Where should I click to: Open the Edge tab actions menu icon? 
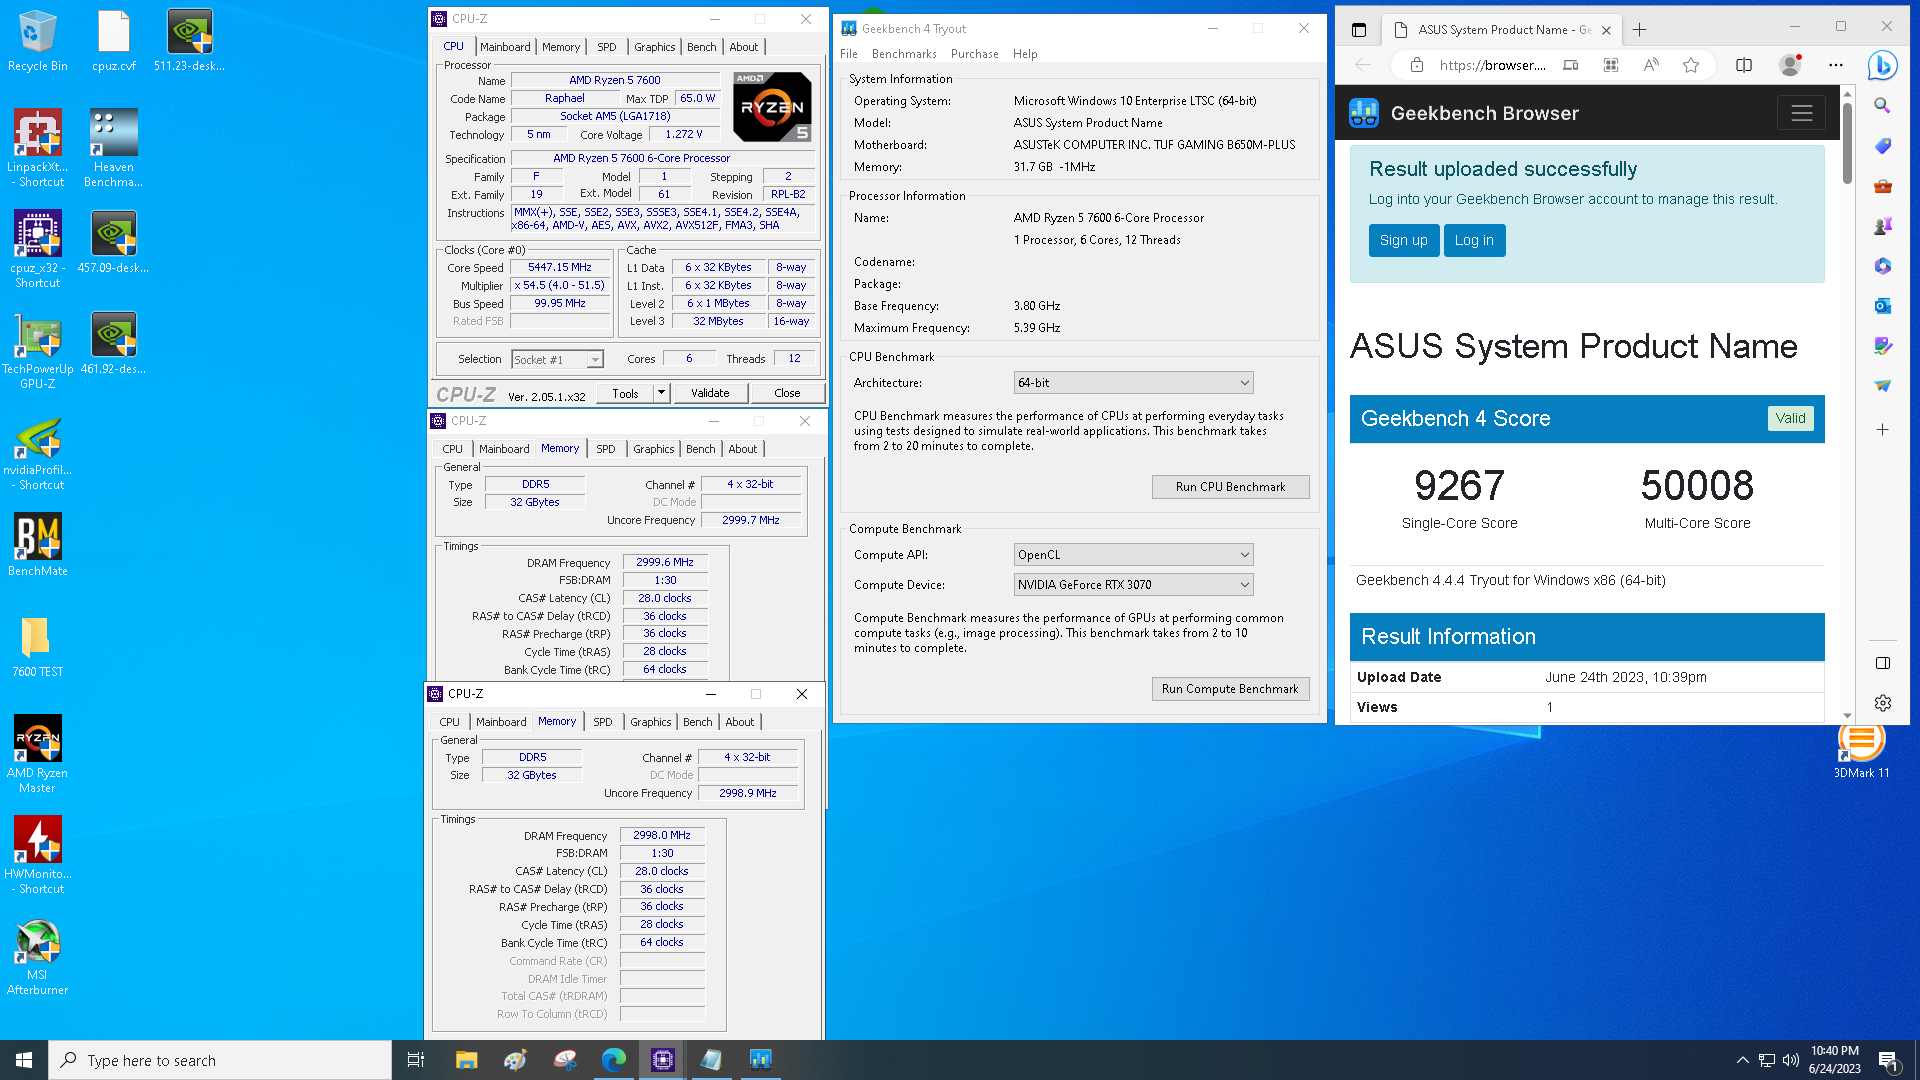pos(1359,30)
